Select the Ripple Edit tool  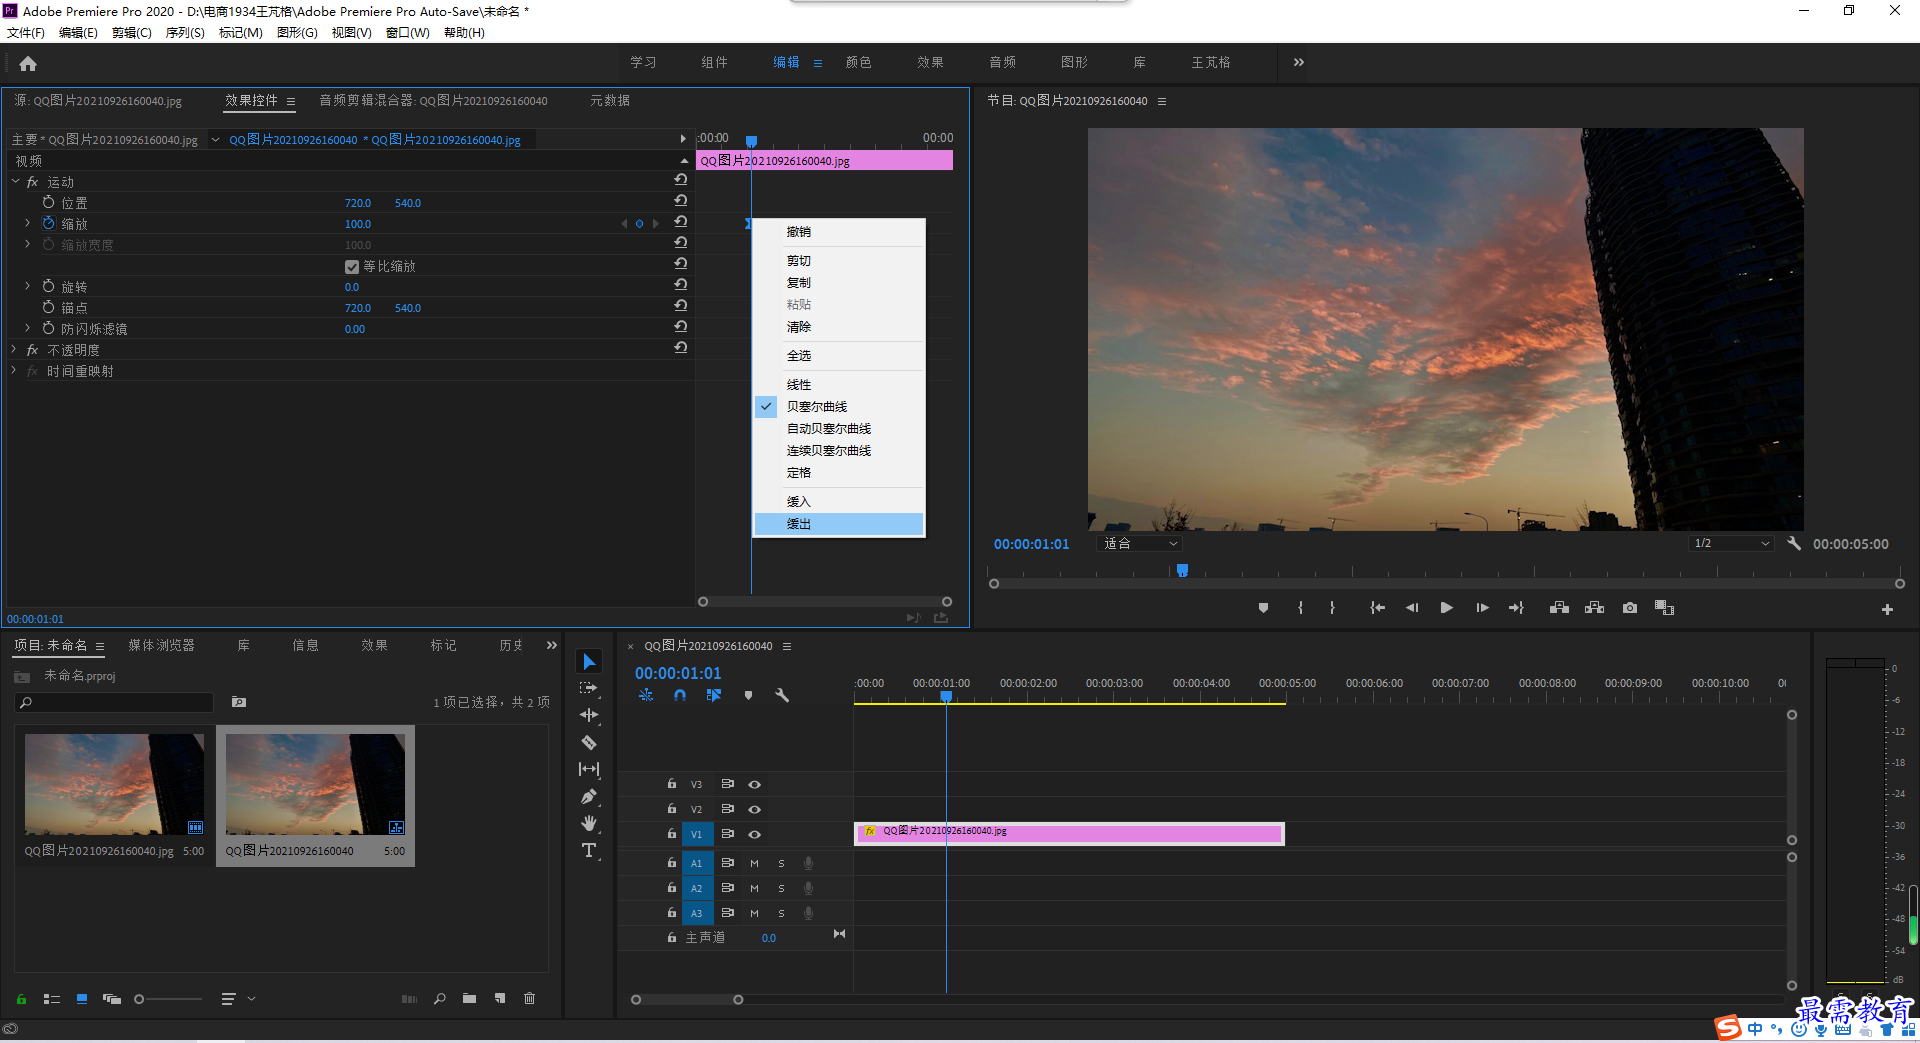(589, 715)
